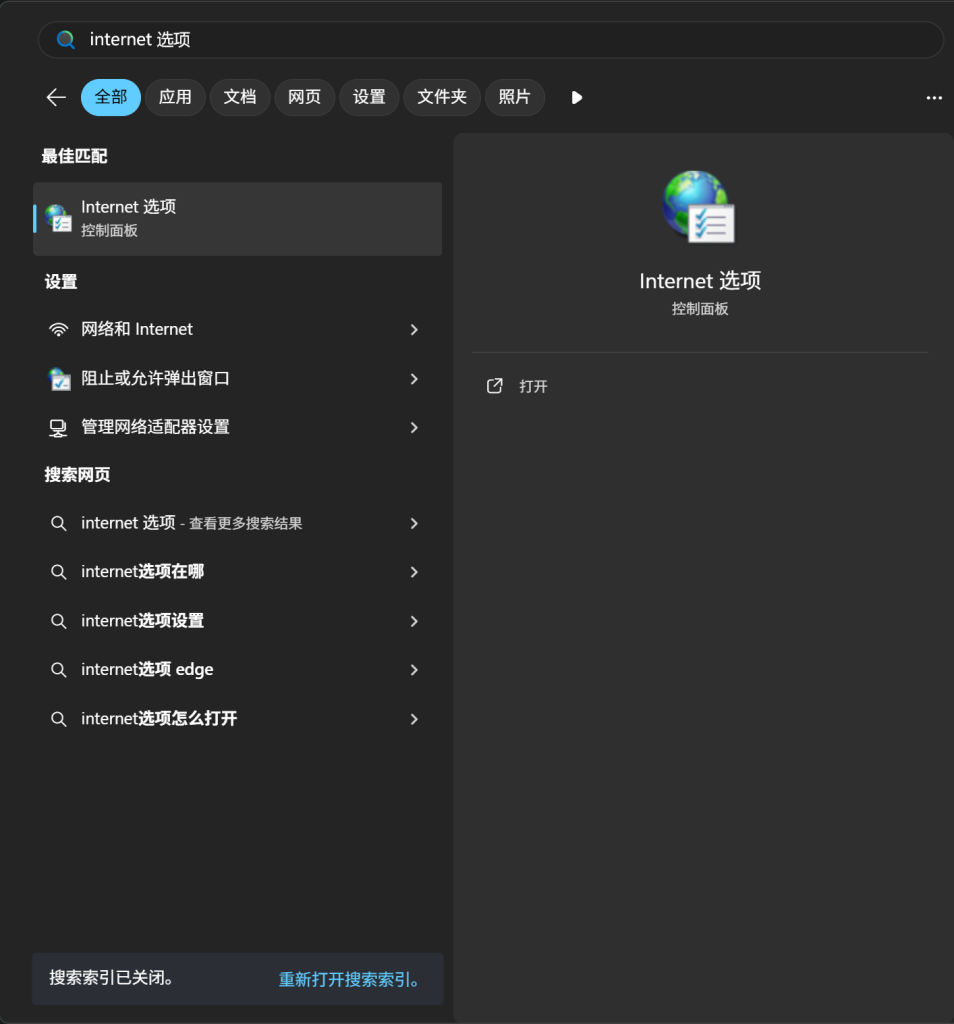
Task: Switch to the 应用 filter tab
Action: [x=174, y=97]
